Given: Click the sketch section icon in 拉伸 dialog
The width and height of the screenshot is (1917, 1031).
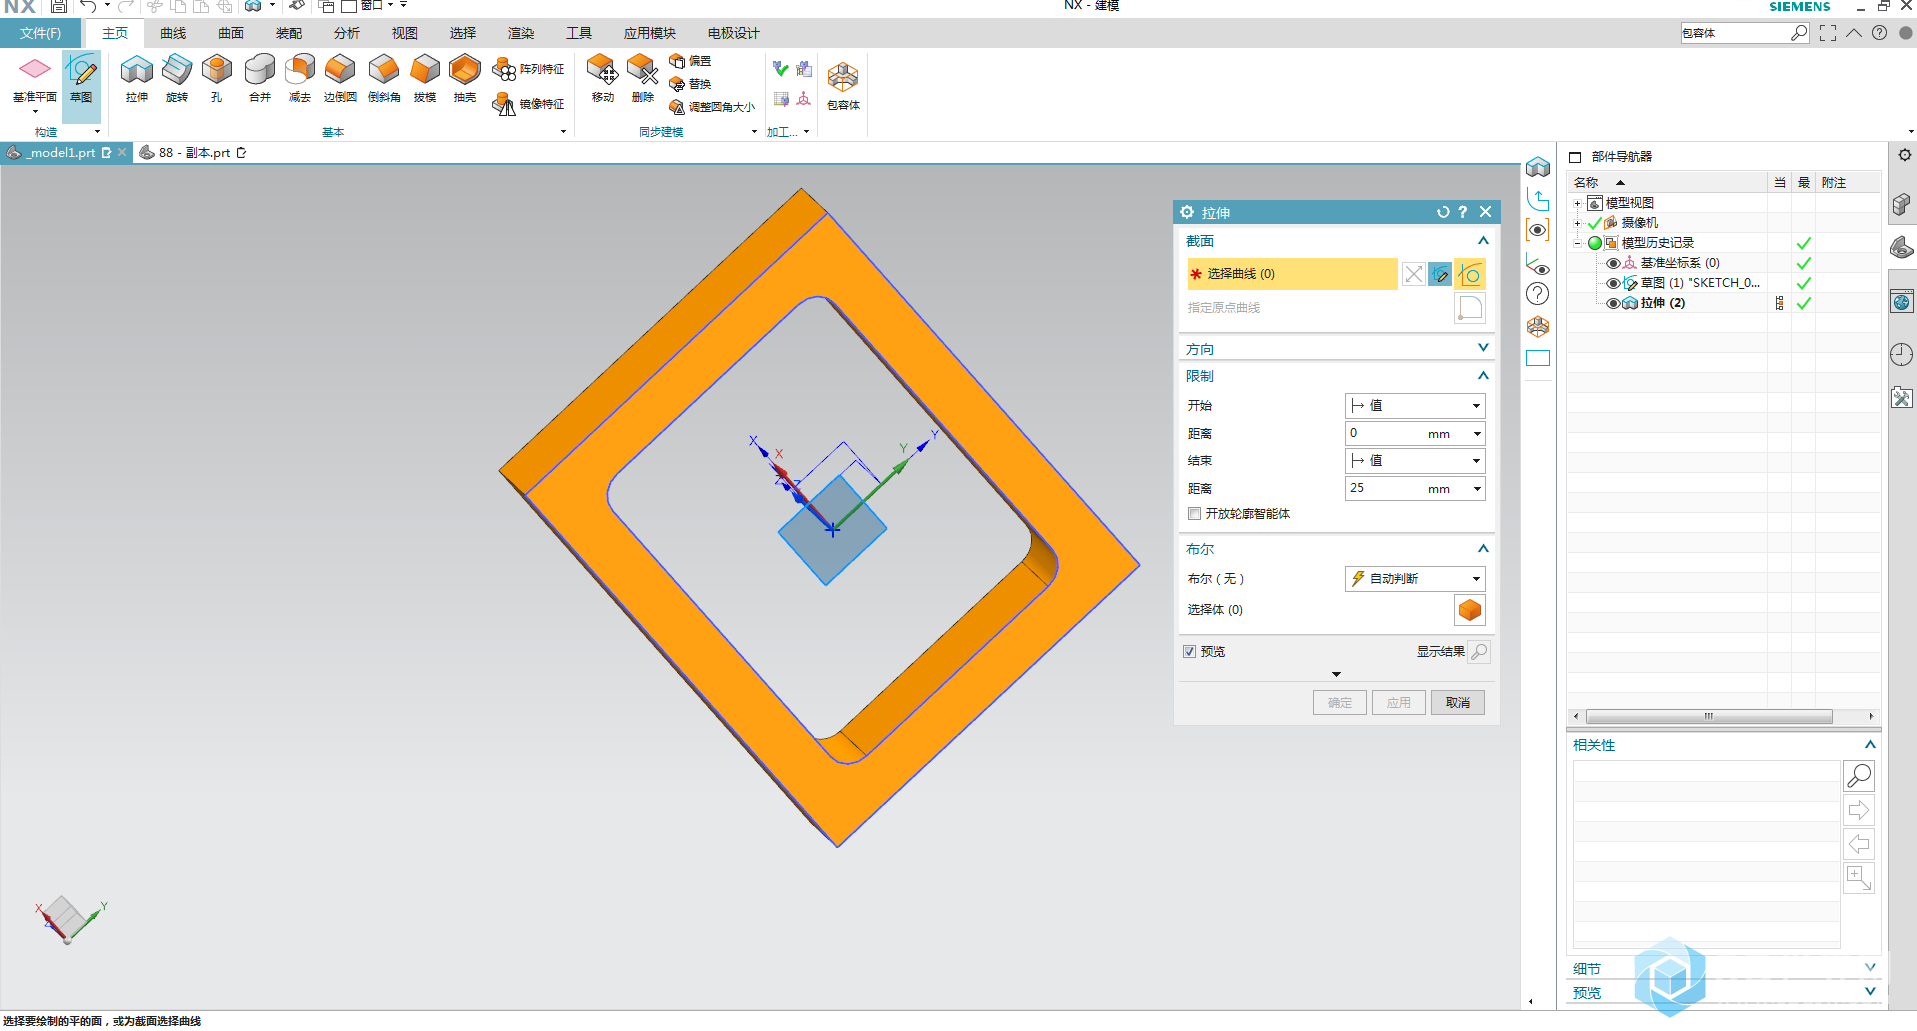Looking at the screenshot, I should pyautogui.click(x=1440, y=274).
